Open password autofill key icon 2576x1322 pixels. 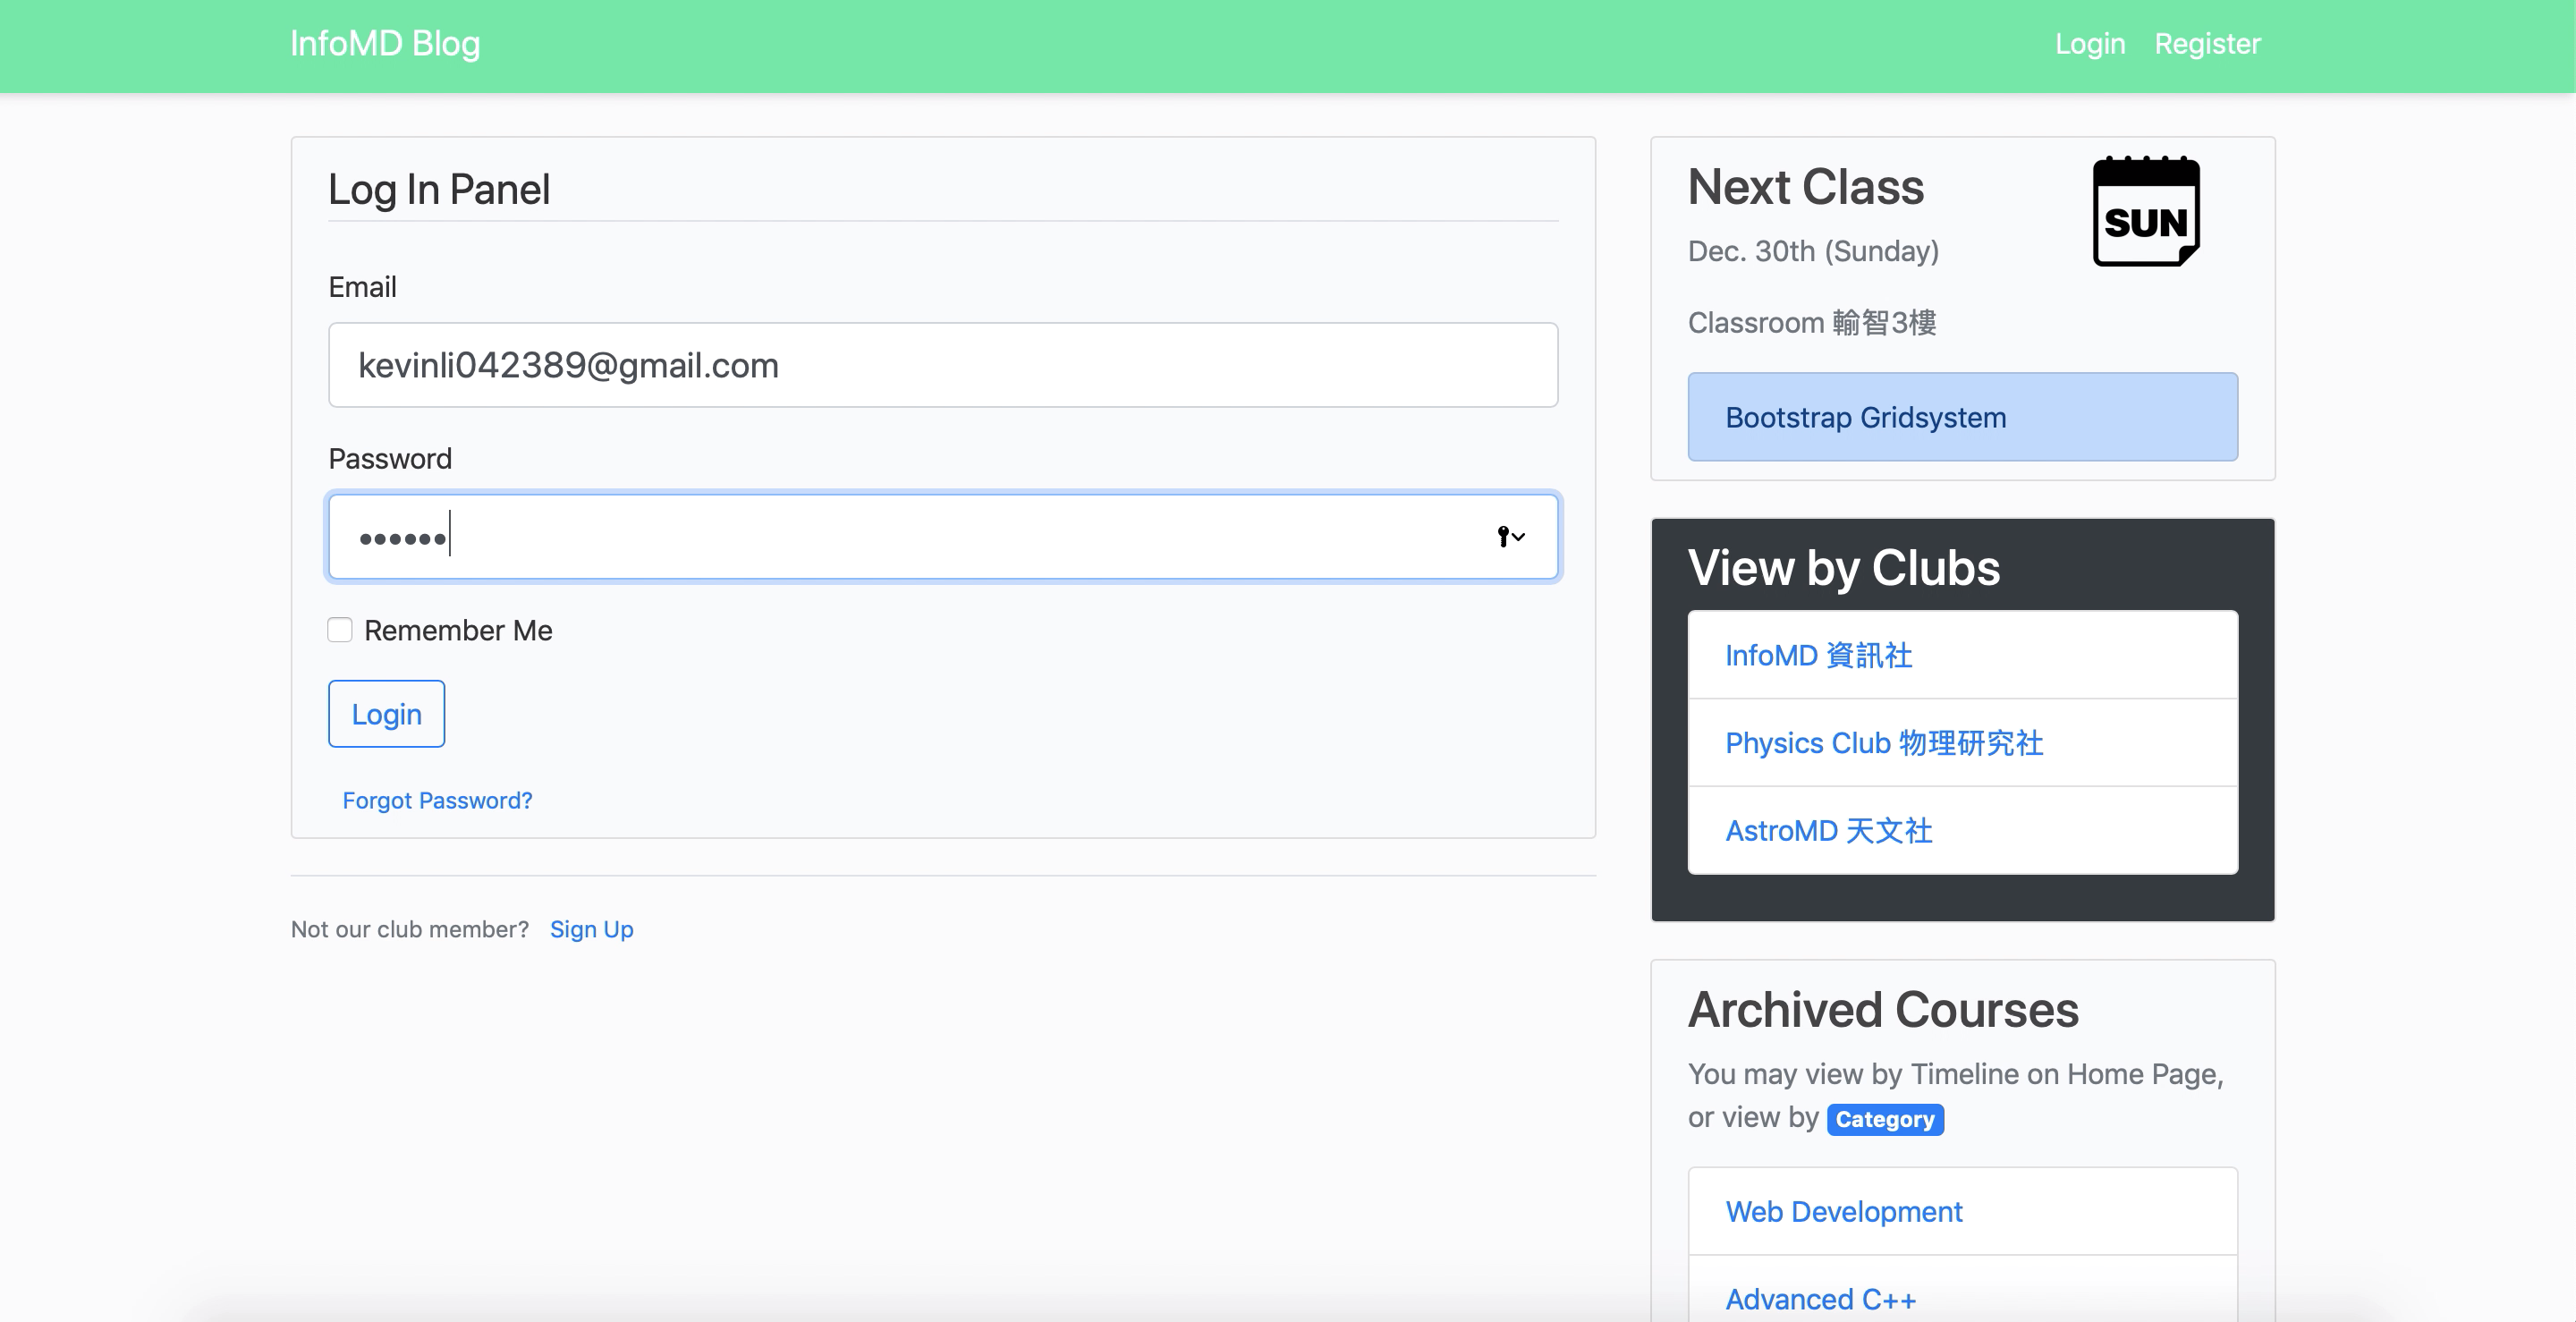click(x=1503, y=537)
